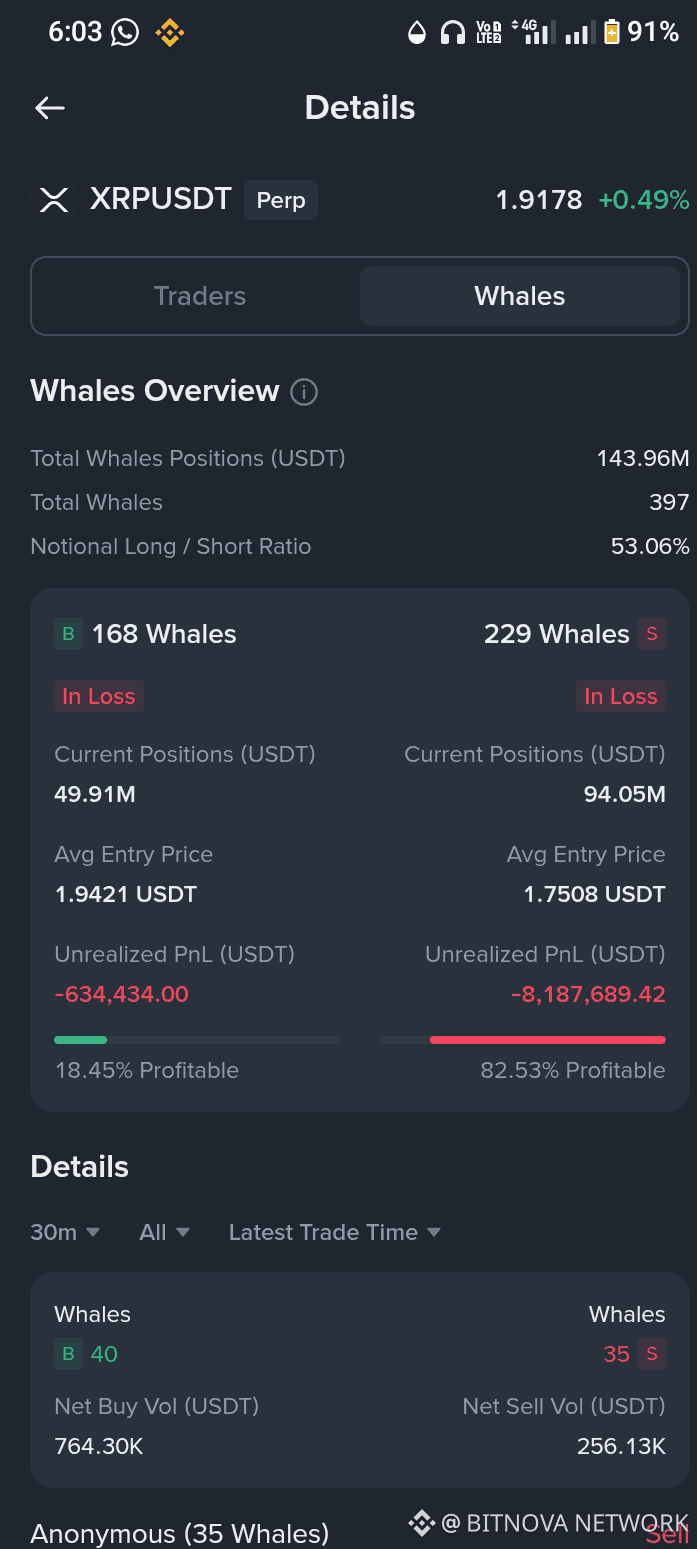
Task: Select the Whales tab
Action: [x=519, y=296]
